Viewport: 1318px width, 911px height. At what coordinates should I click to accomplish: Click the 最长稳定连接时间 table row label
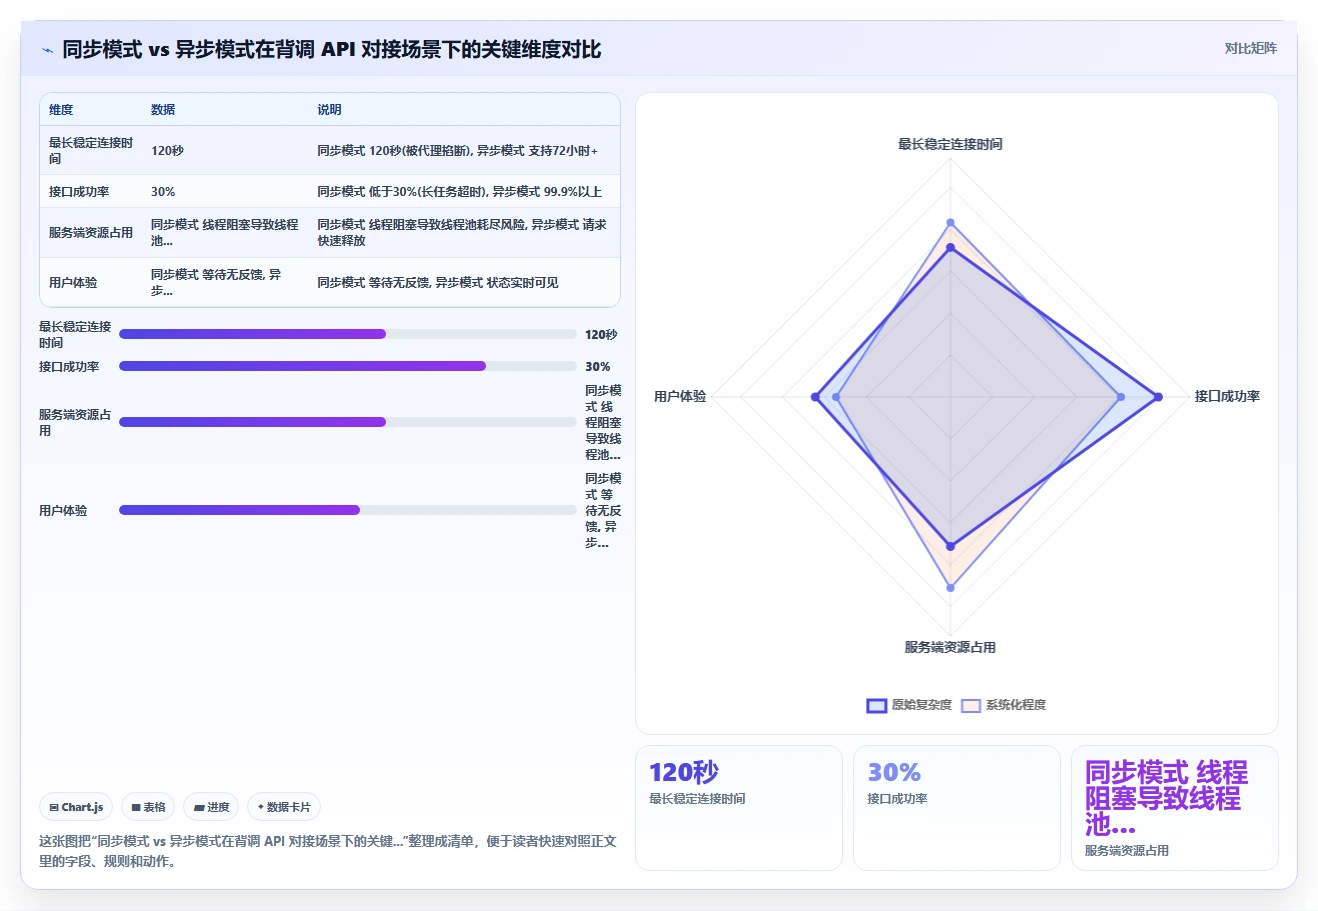point(91,151)
